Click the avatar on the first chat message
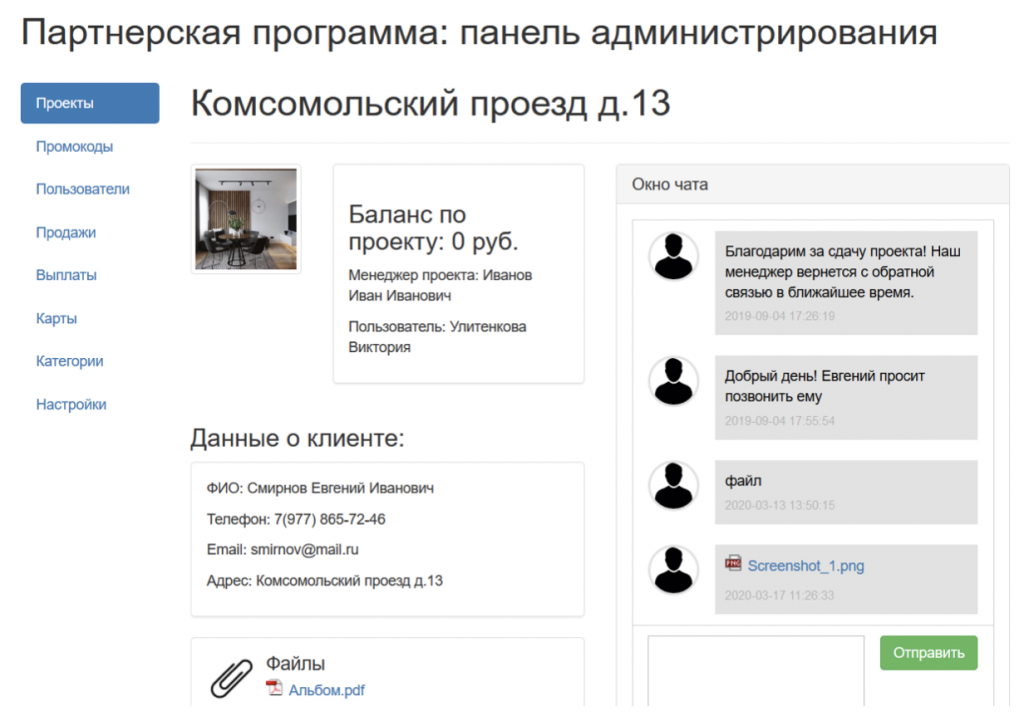1024x726 pixels. 673,255
